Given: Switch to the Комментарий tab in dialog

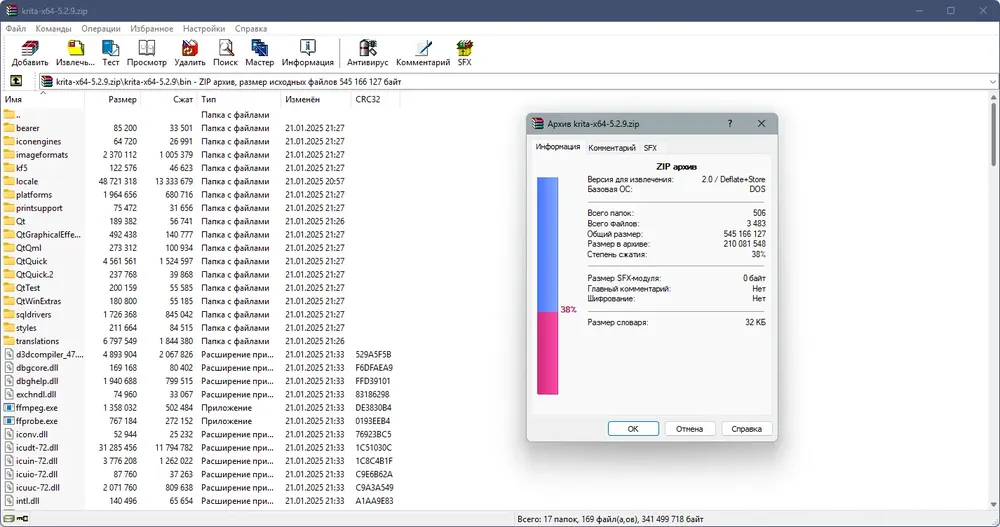Looking at the screenshot, I should (612, 147).
